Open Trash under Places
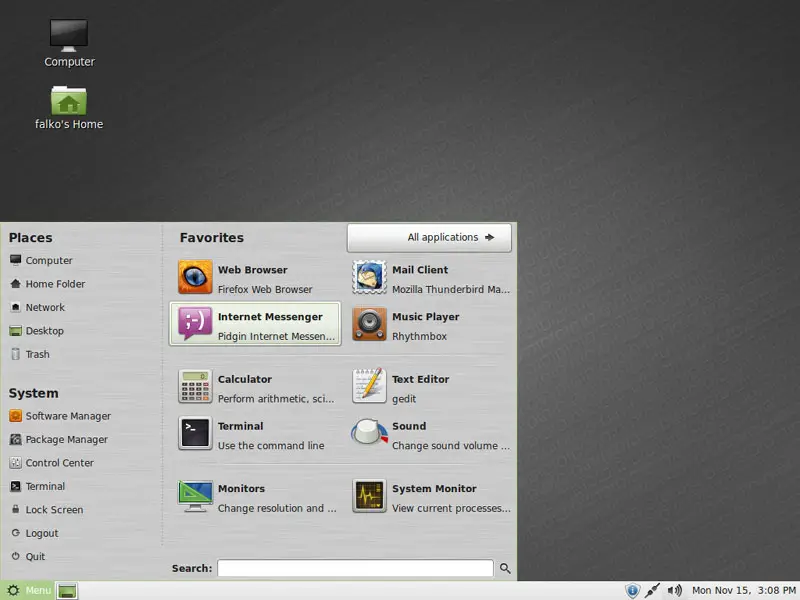Screen dimensions: 800x600 coord(30,354)
